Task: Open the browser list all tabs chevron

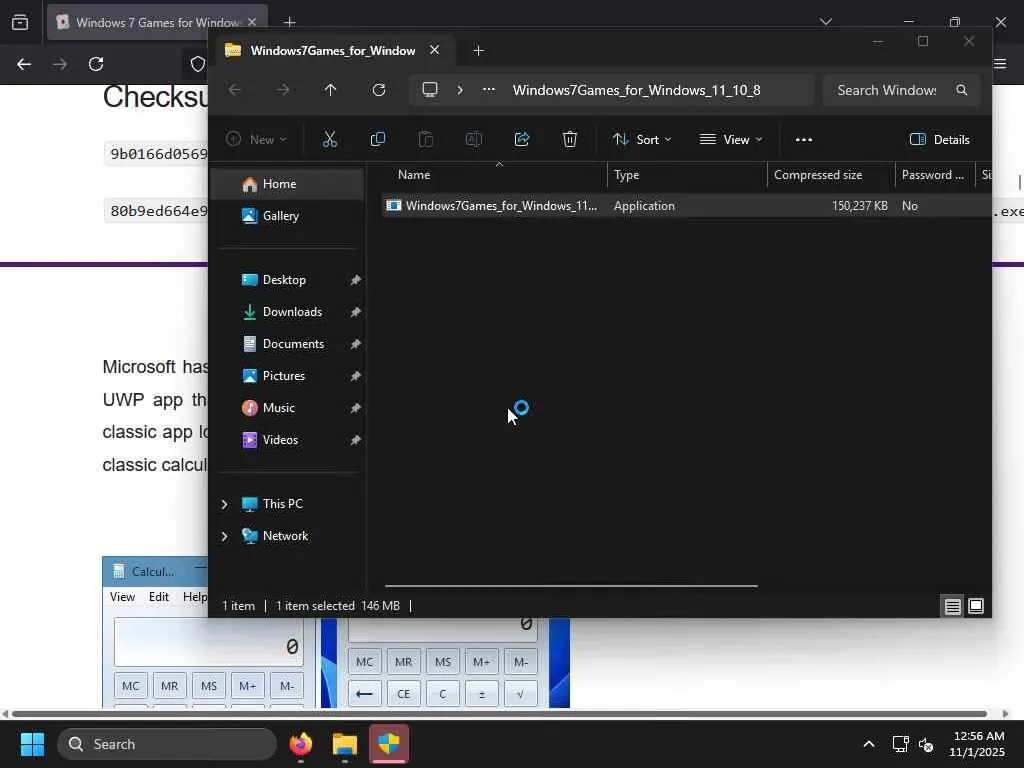Action: pyautogui.click(x=826, y=22)
